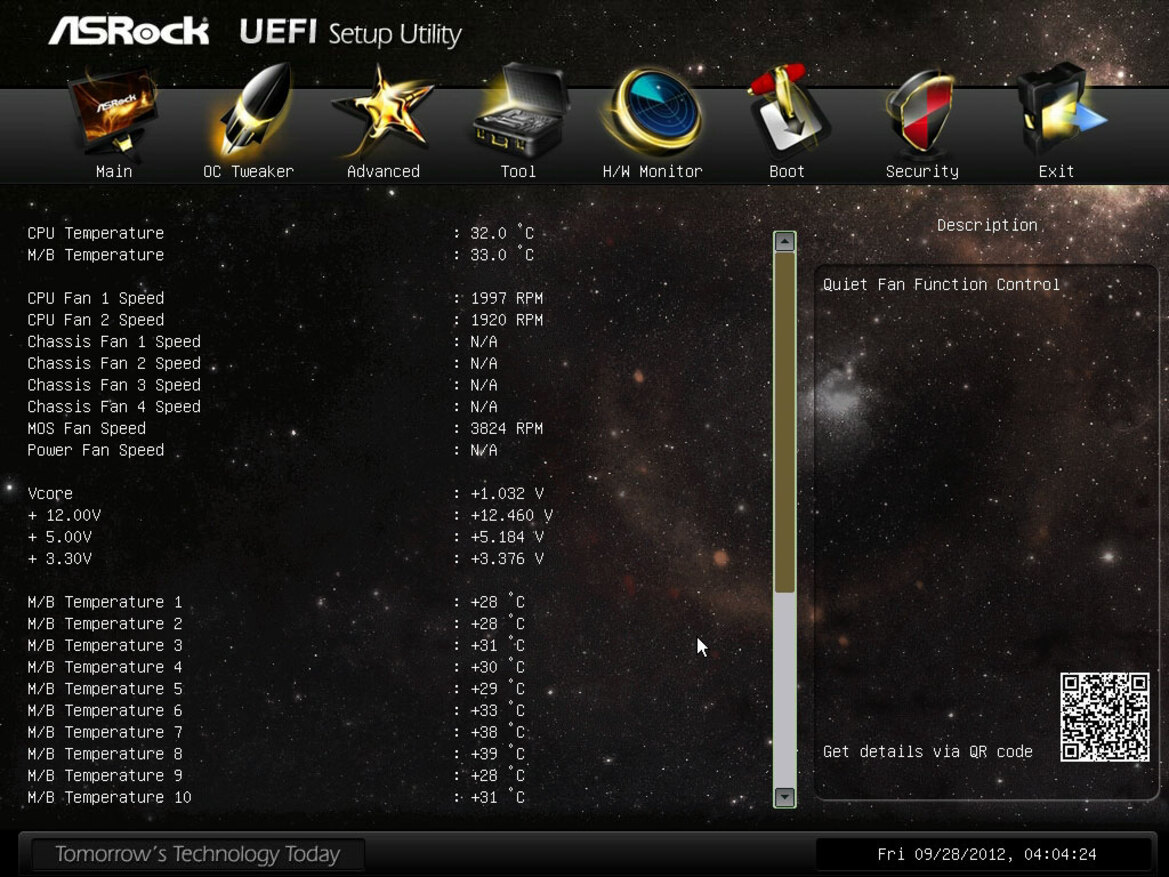Switch to the Exit tab label
The height and width of the screenshot is (877, 1169).
(x=1056, y=172)
